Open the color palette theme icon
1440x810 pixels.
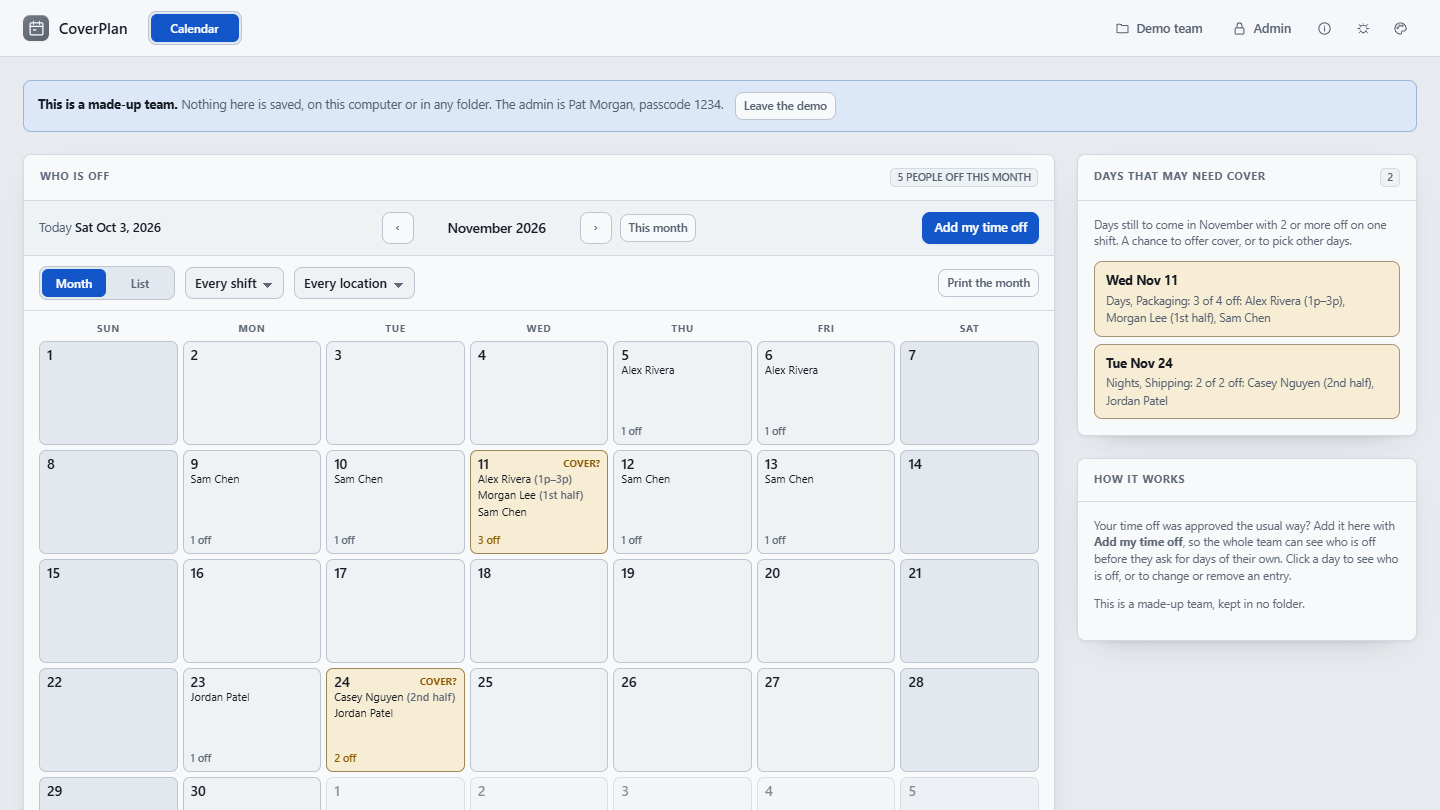1401,29
